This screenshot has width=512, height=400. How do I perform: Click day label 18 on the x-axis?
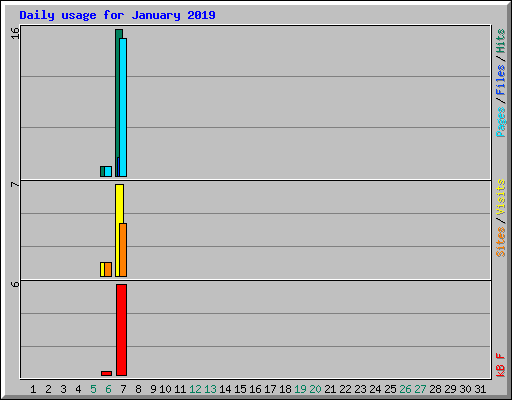click(285, 389)
